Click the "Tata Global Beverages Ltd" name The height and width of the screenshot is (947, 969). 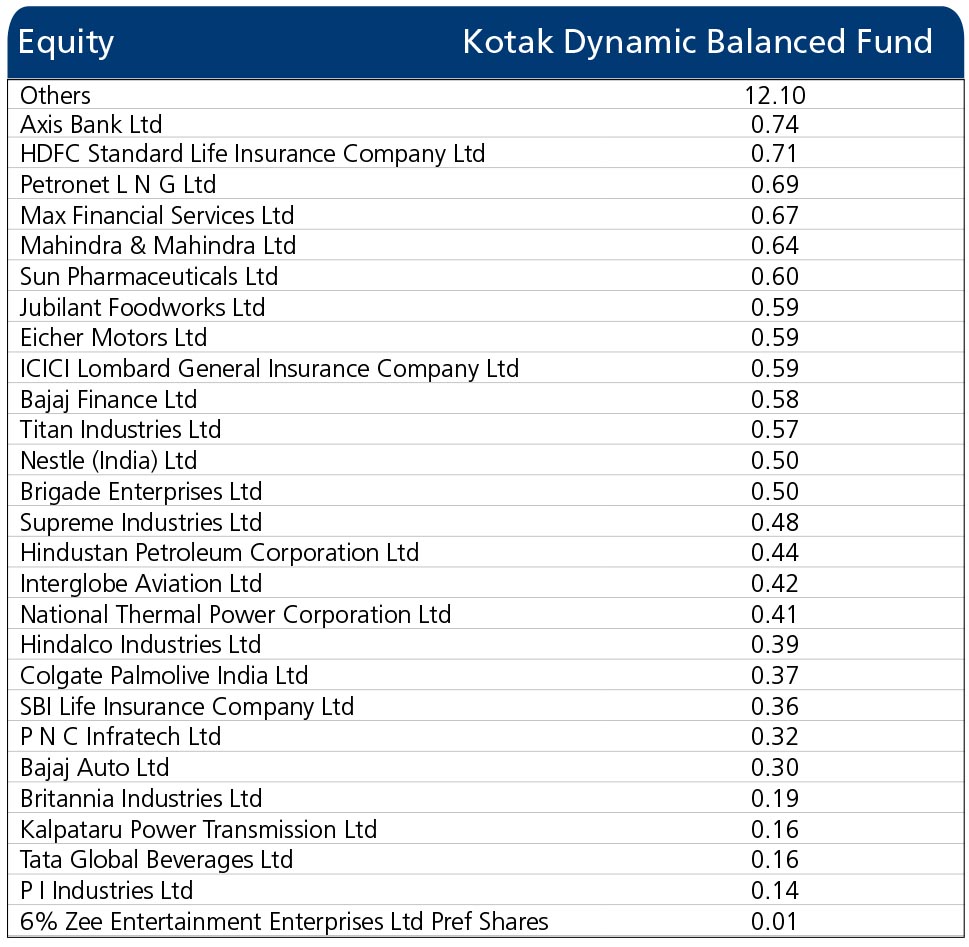[156, 860]
